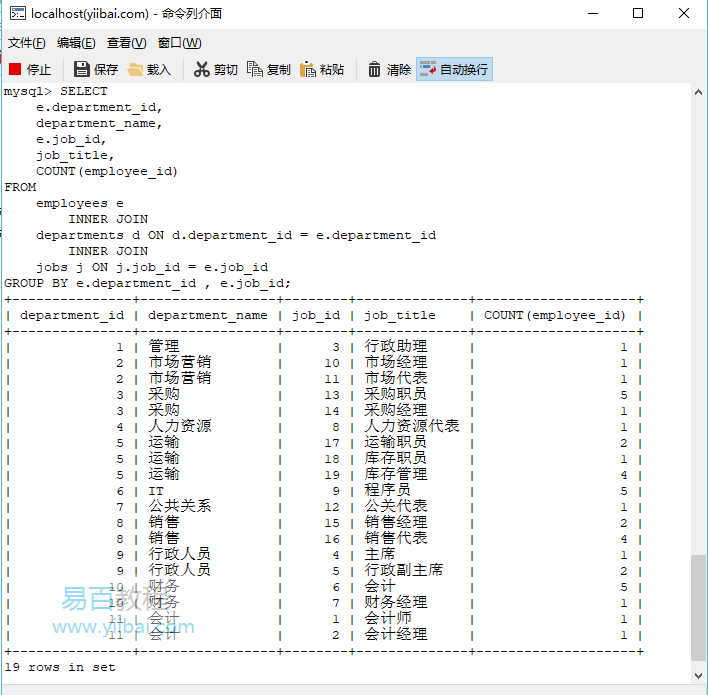Viewport: 708px width, 695px height.
Task: Click the scrollbar down arrow
Action: 698,678
